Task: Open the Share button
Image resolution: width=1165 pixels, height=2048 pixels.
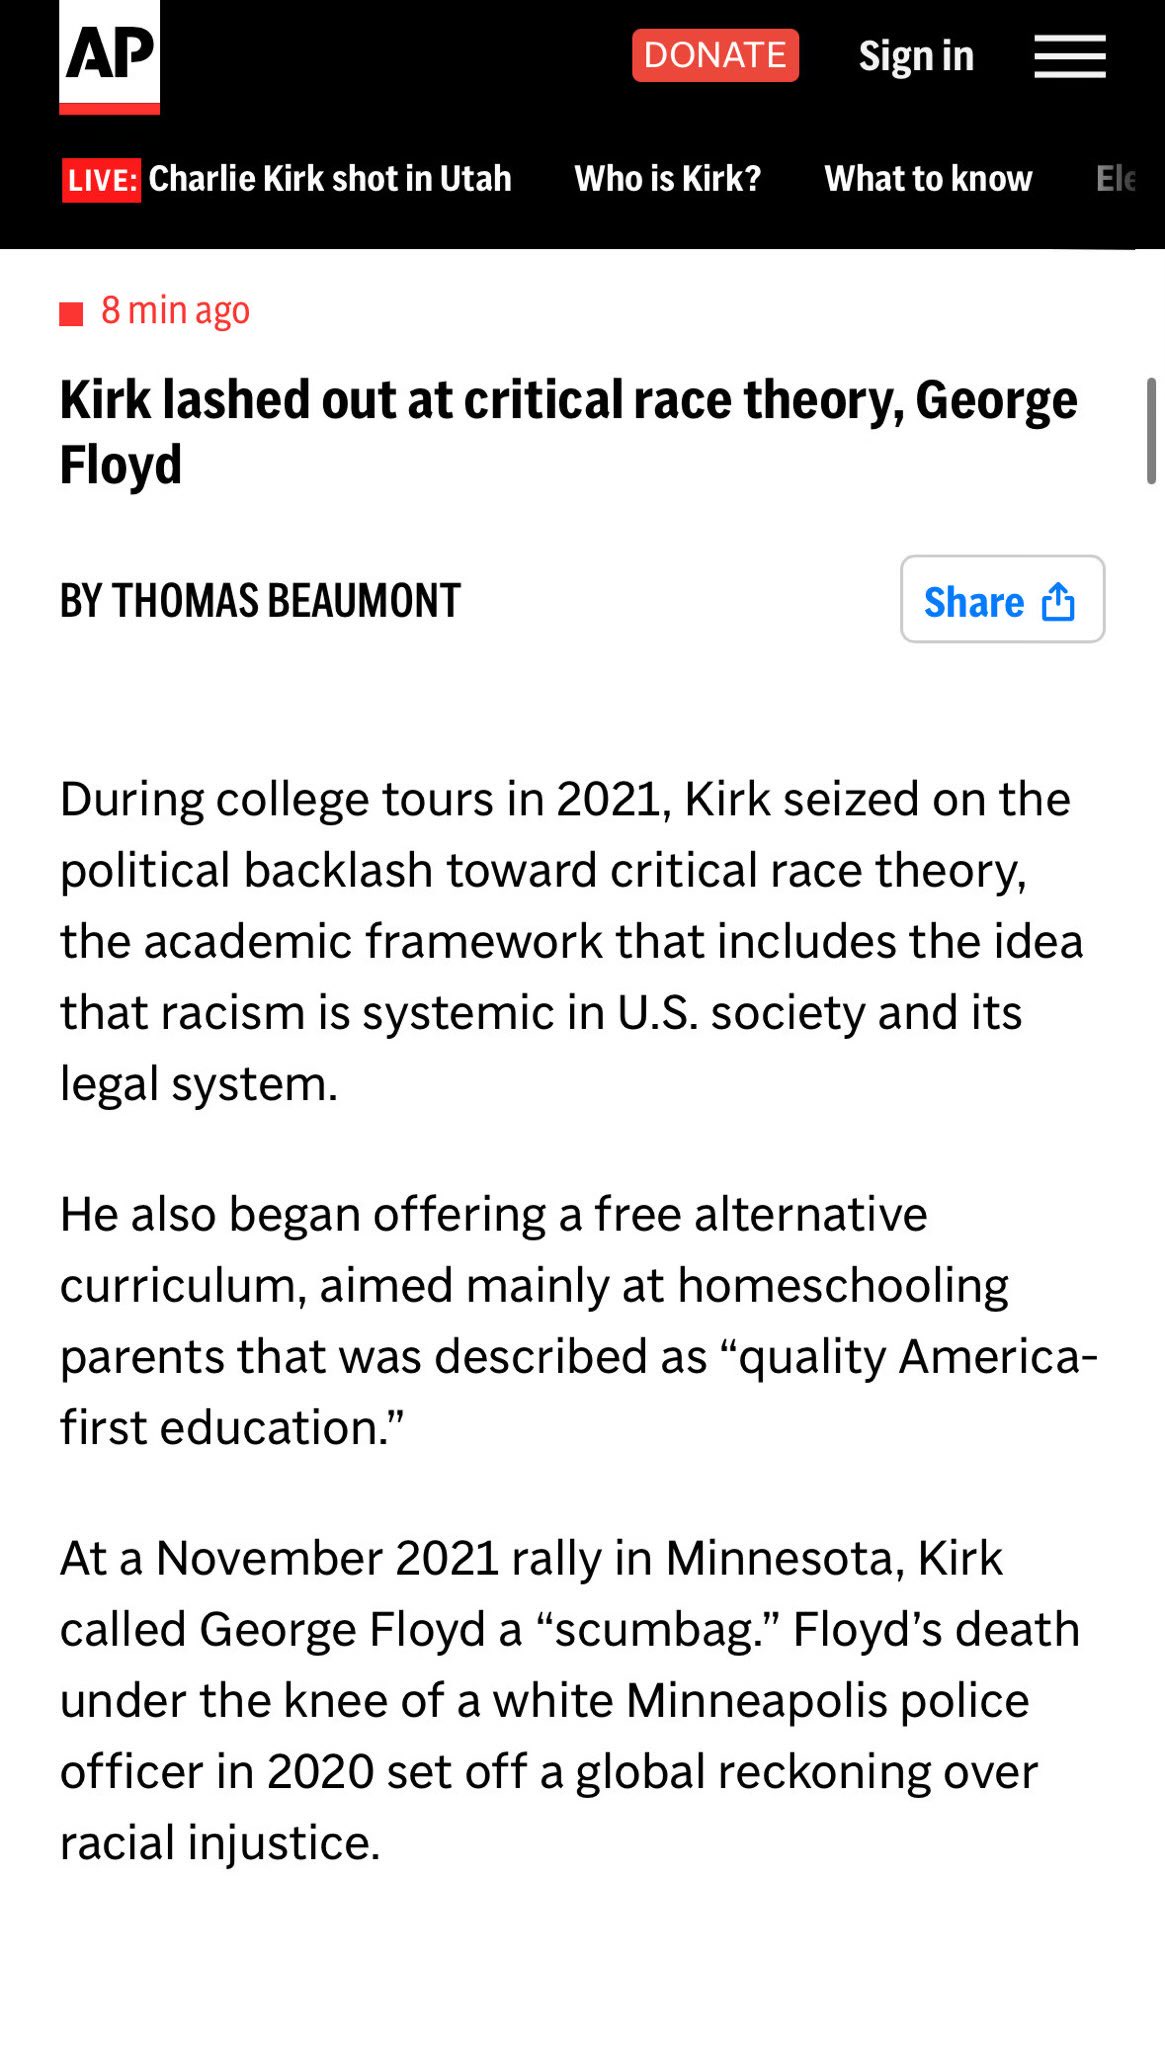Action: (x=1002, y=599)
